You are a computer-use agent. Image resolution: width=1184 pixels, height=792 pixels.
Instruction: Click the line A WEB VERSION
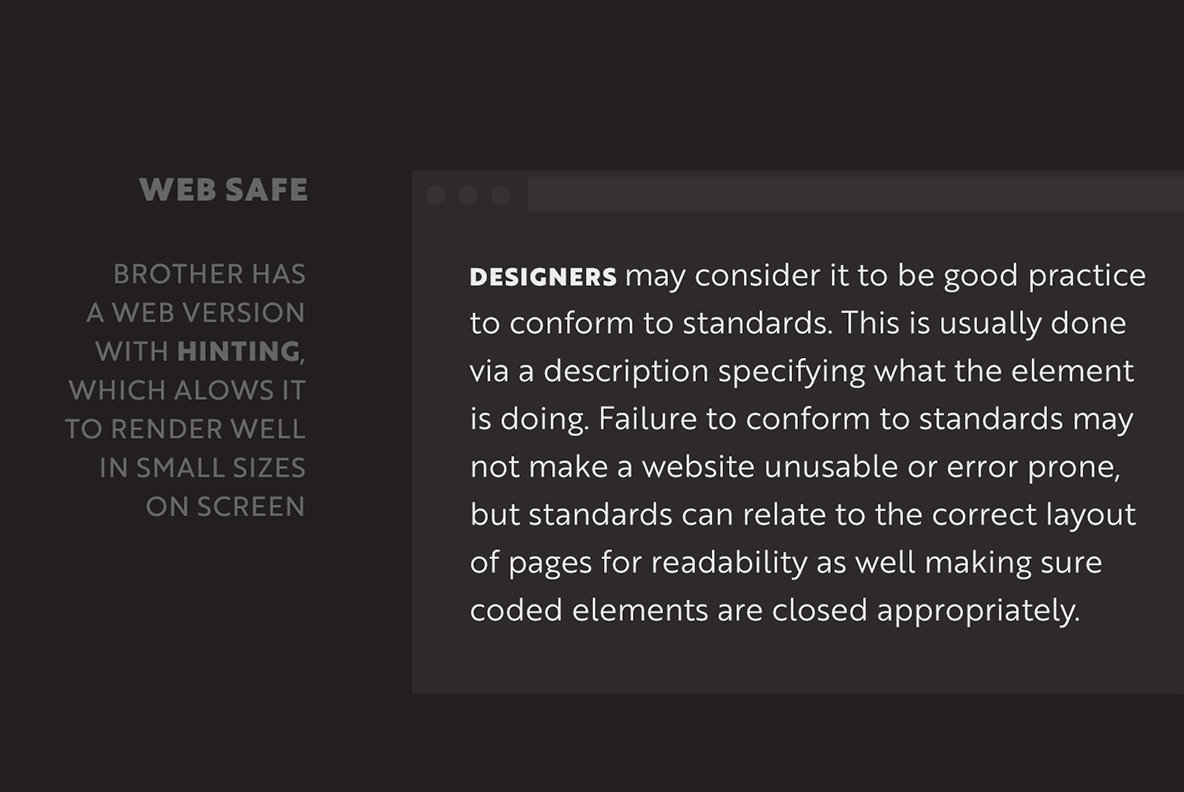coord(196,313)
